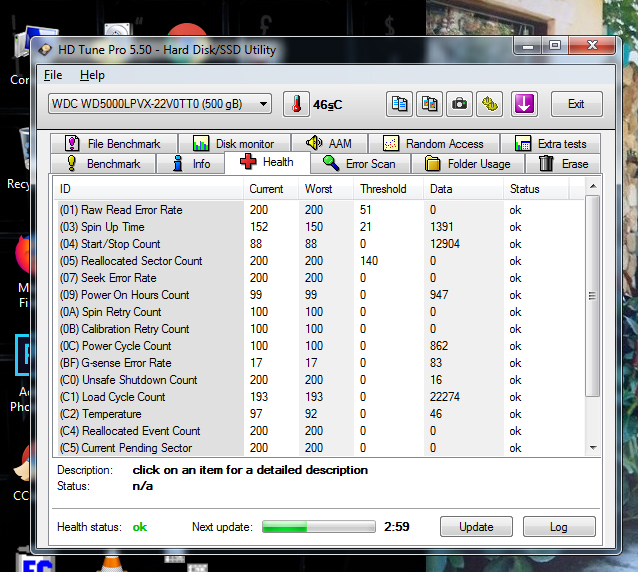Click the Data value 12904
The width and height of the screenshot is (638, 572).
(x=445, y=244)
